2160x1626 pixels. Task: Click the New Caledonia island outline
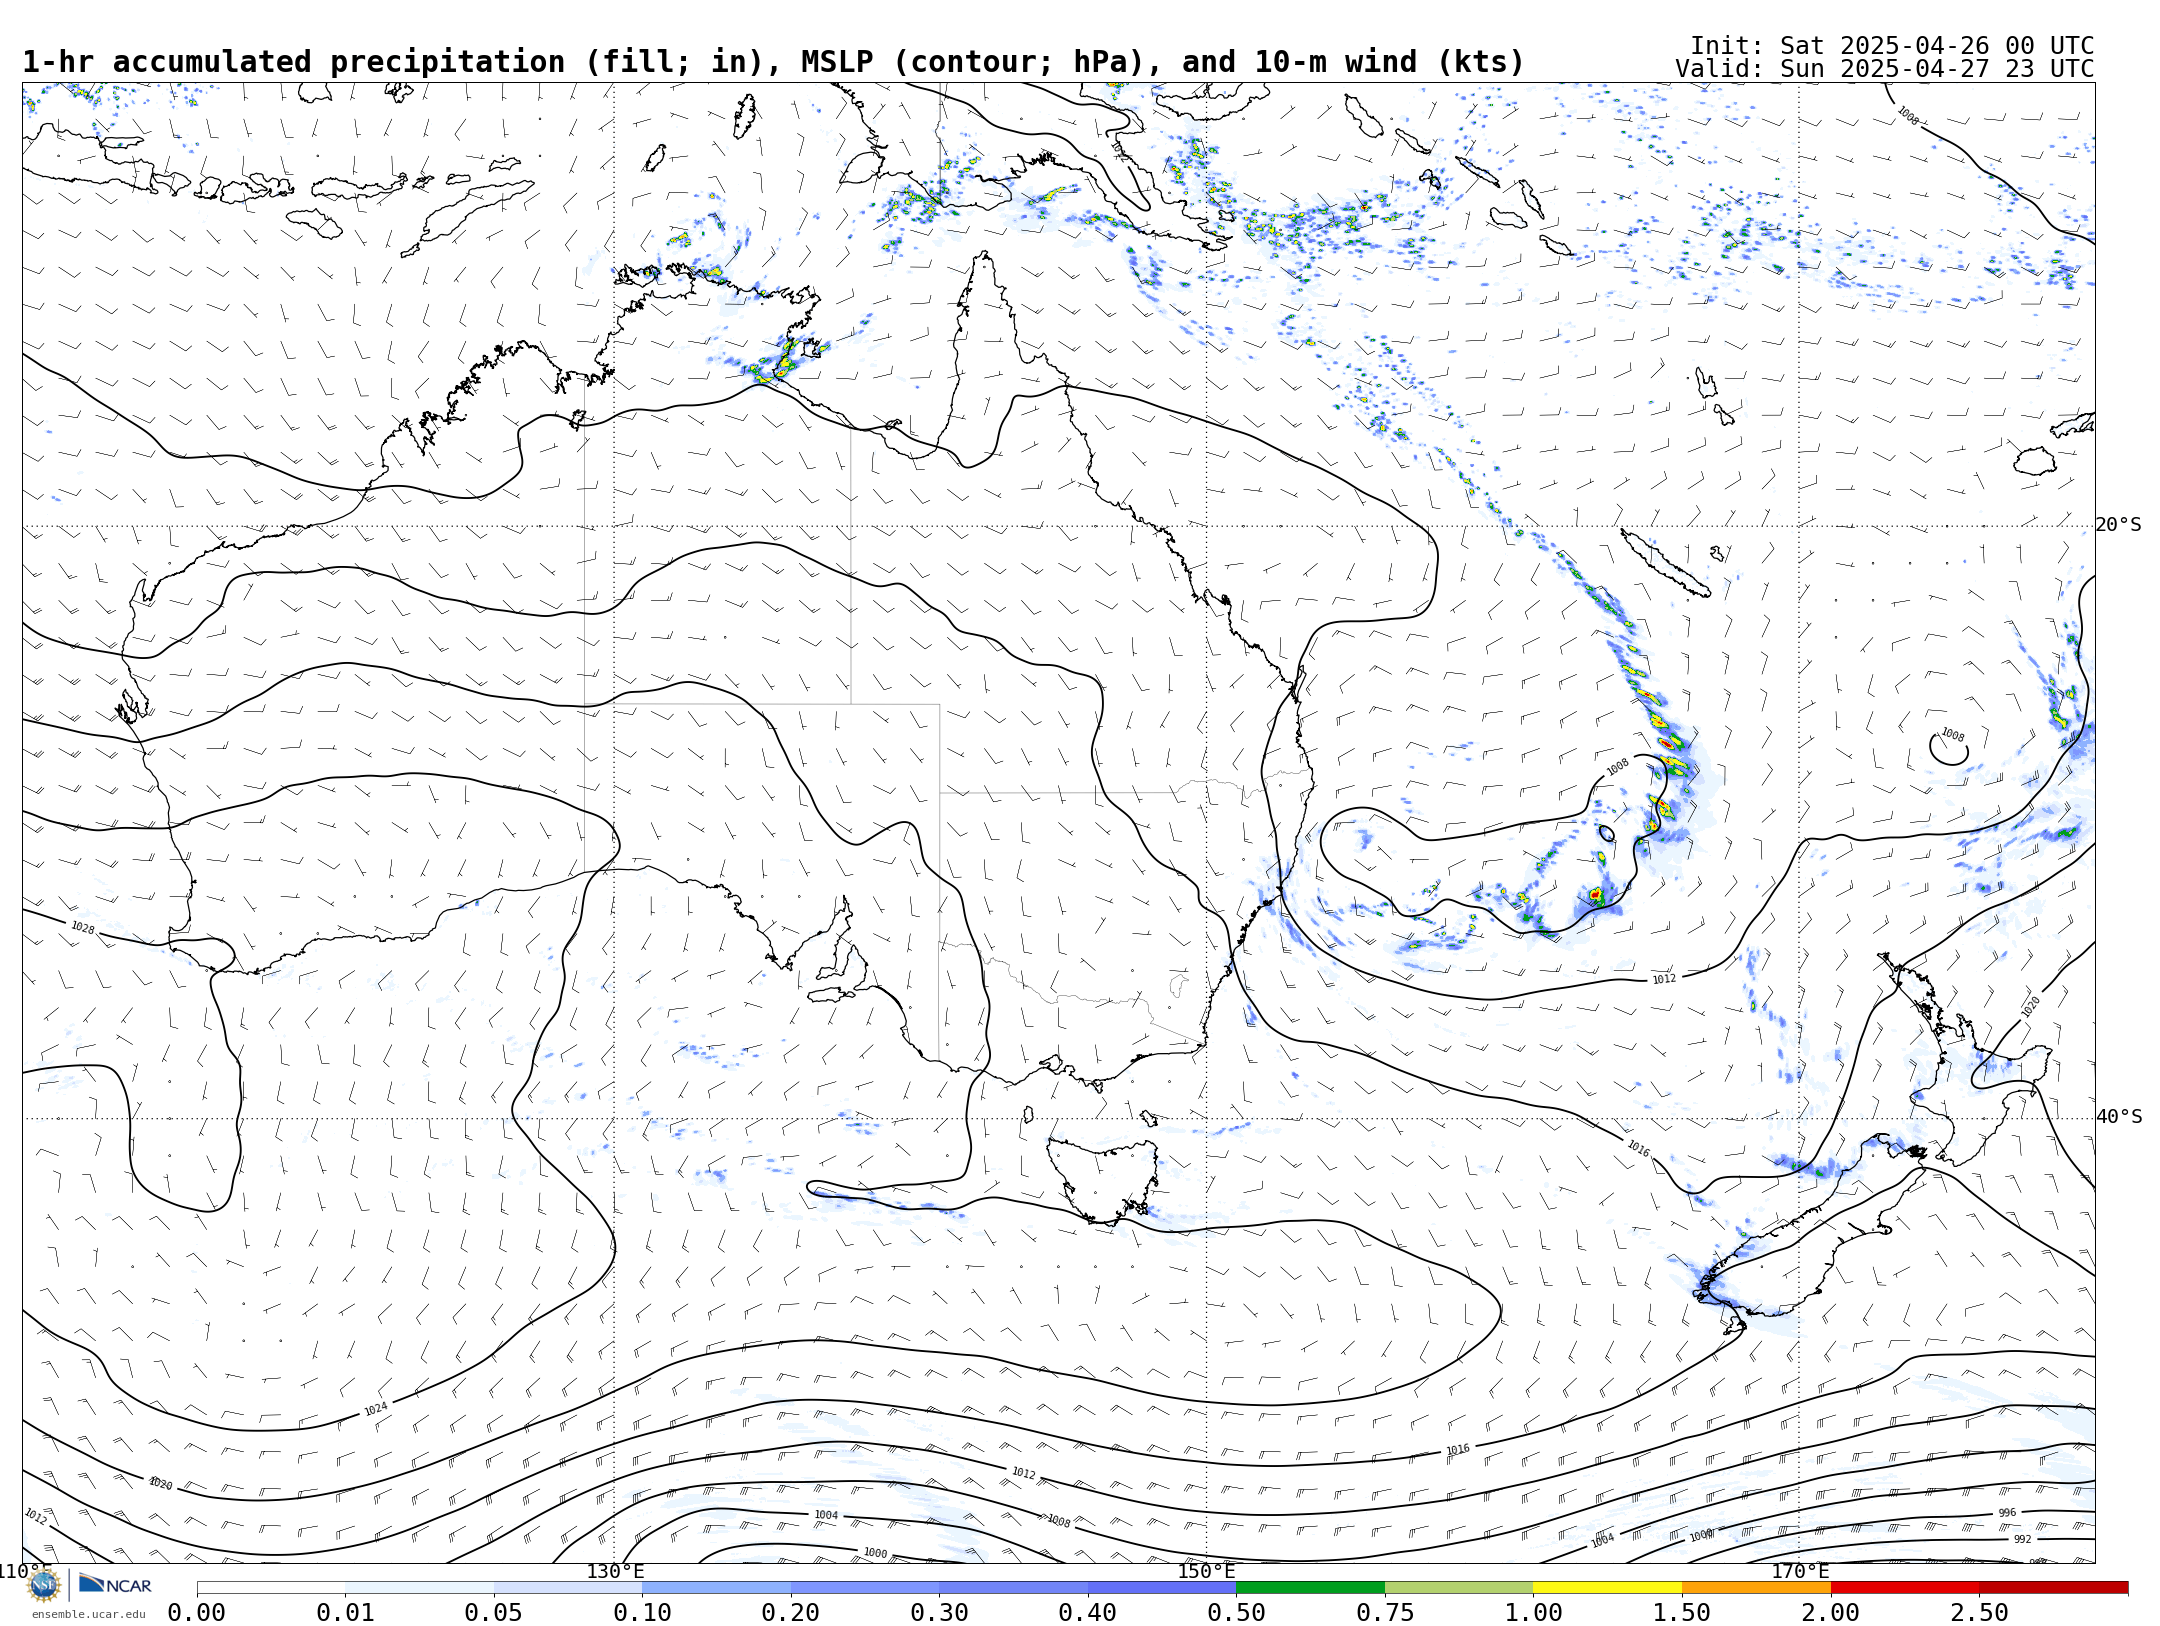(1665, 563)
